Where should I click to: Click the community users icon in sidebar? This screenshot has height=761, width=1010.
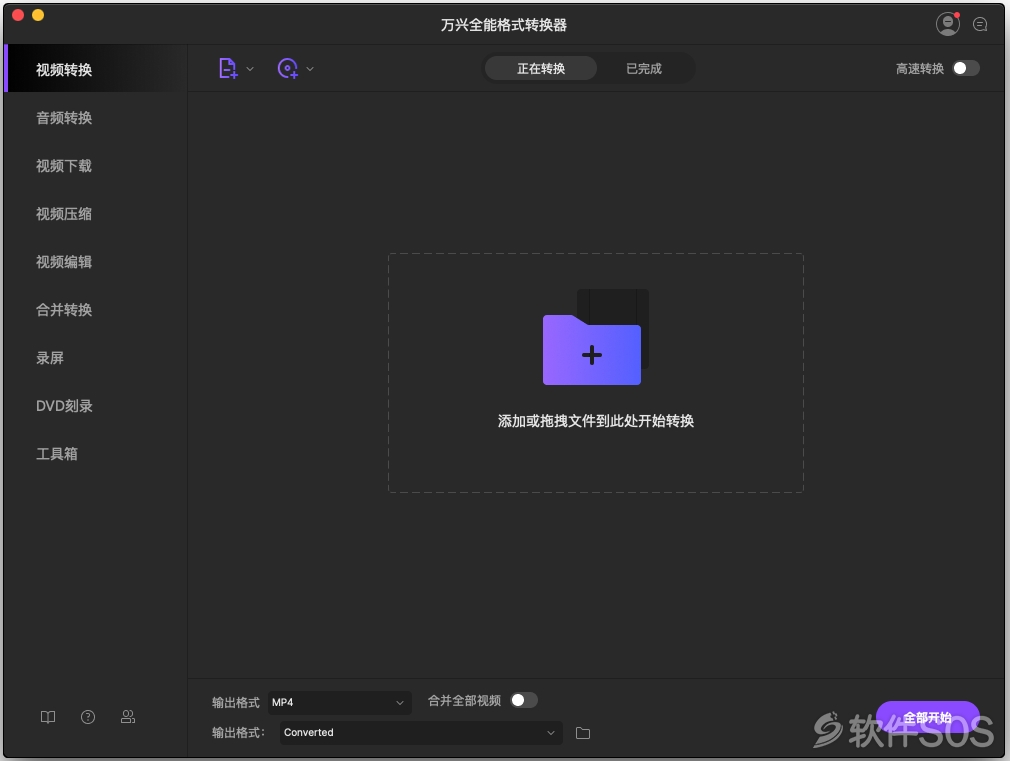click(x=128, y=717)
